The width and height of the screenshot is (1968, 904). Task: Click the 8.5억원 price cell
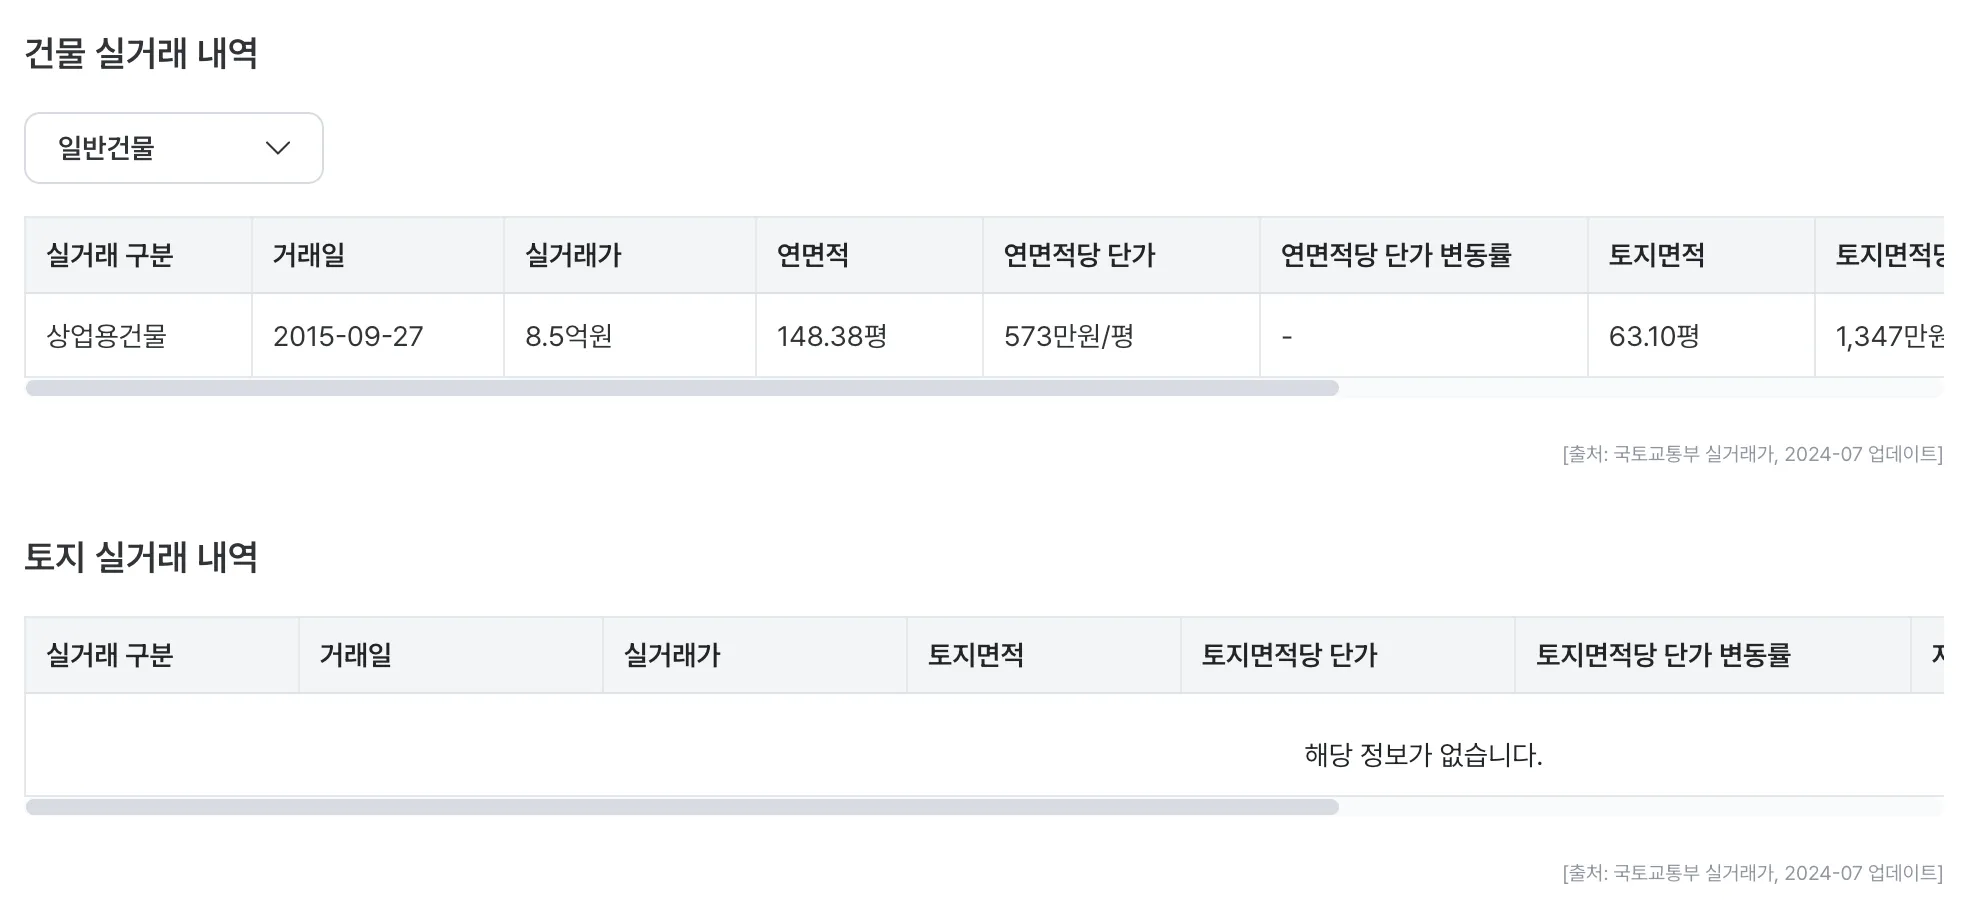tap(568, 336)
